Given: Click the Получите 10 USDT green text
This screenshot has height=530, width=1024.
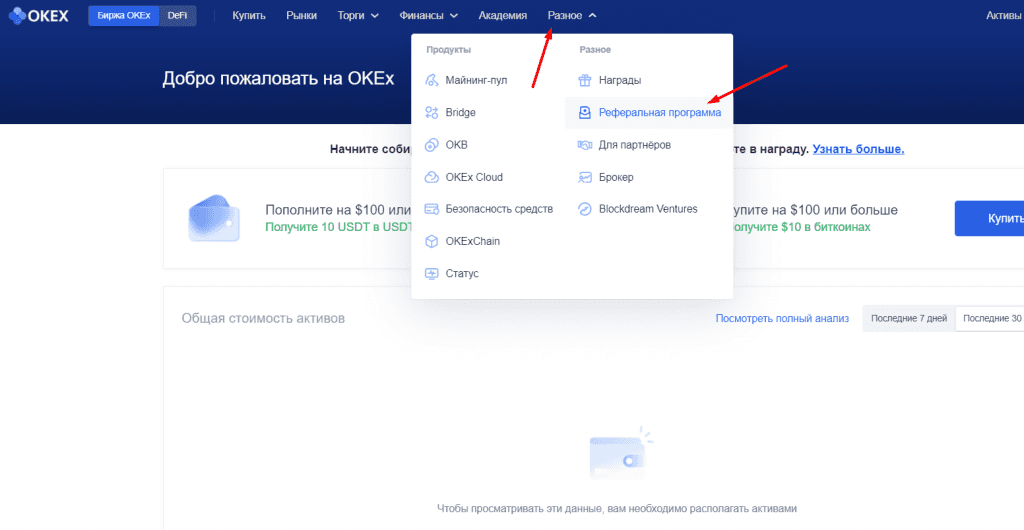Looking at the screenshot, I should 340,228.
